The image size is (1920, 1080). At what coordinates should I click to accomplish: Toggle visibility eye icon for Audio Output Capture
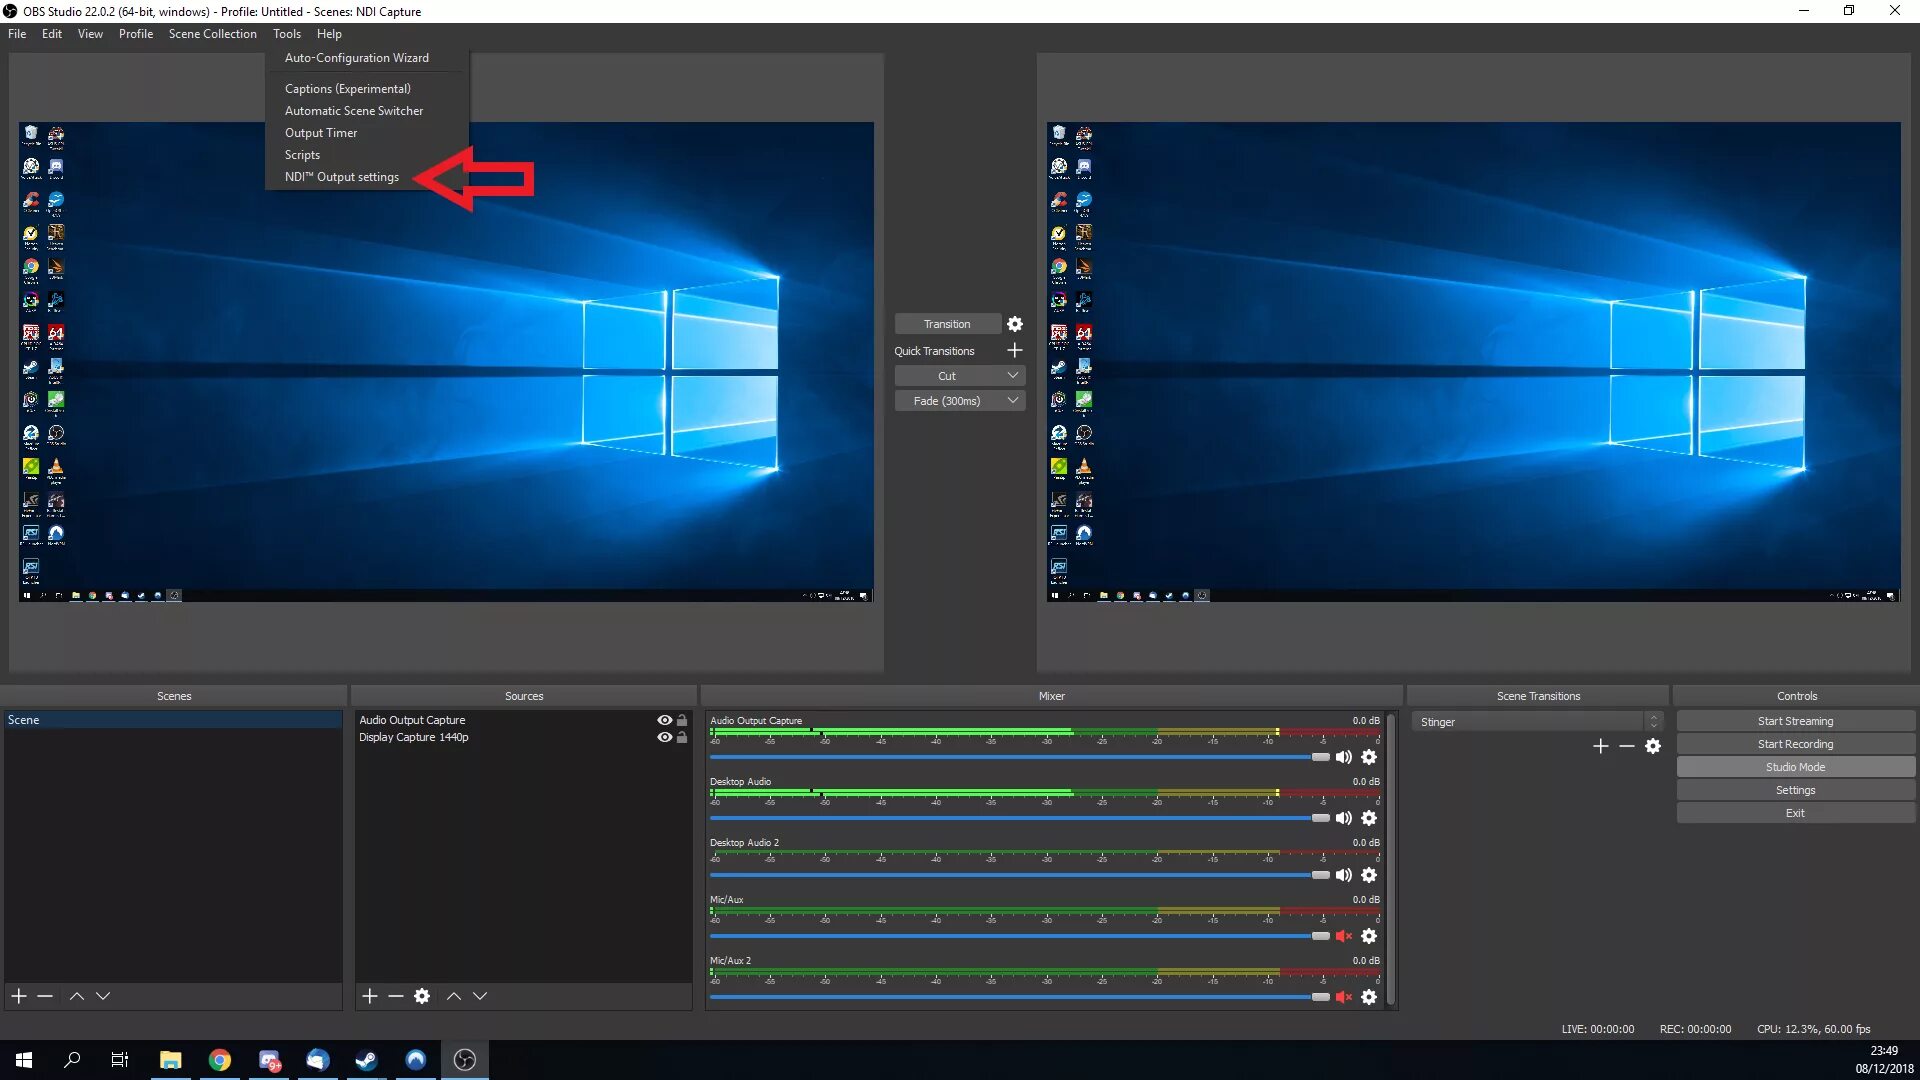click(665, 720)
